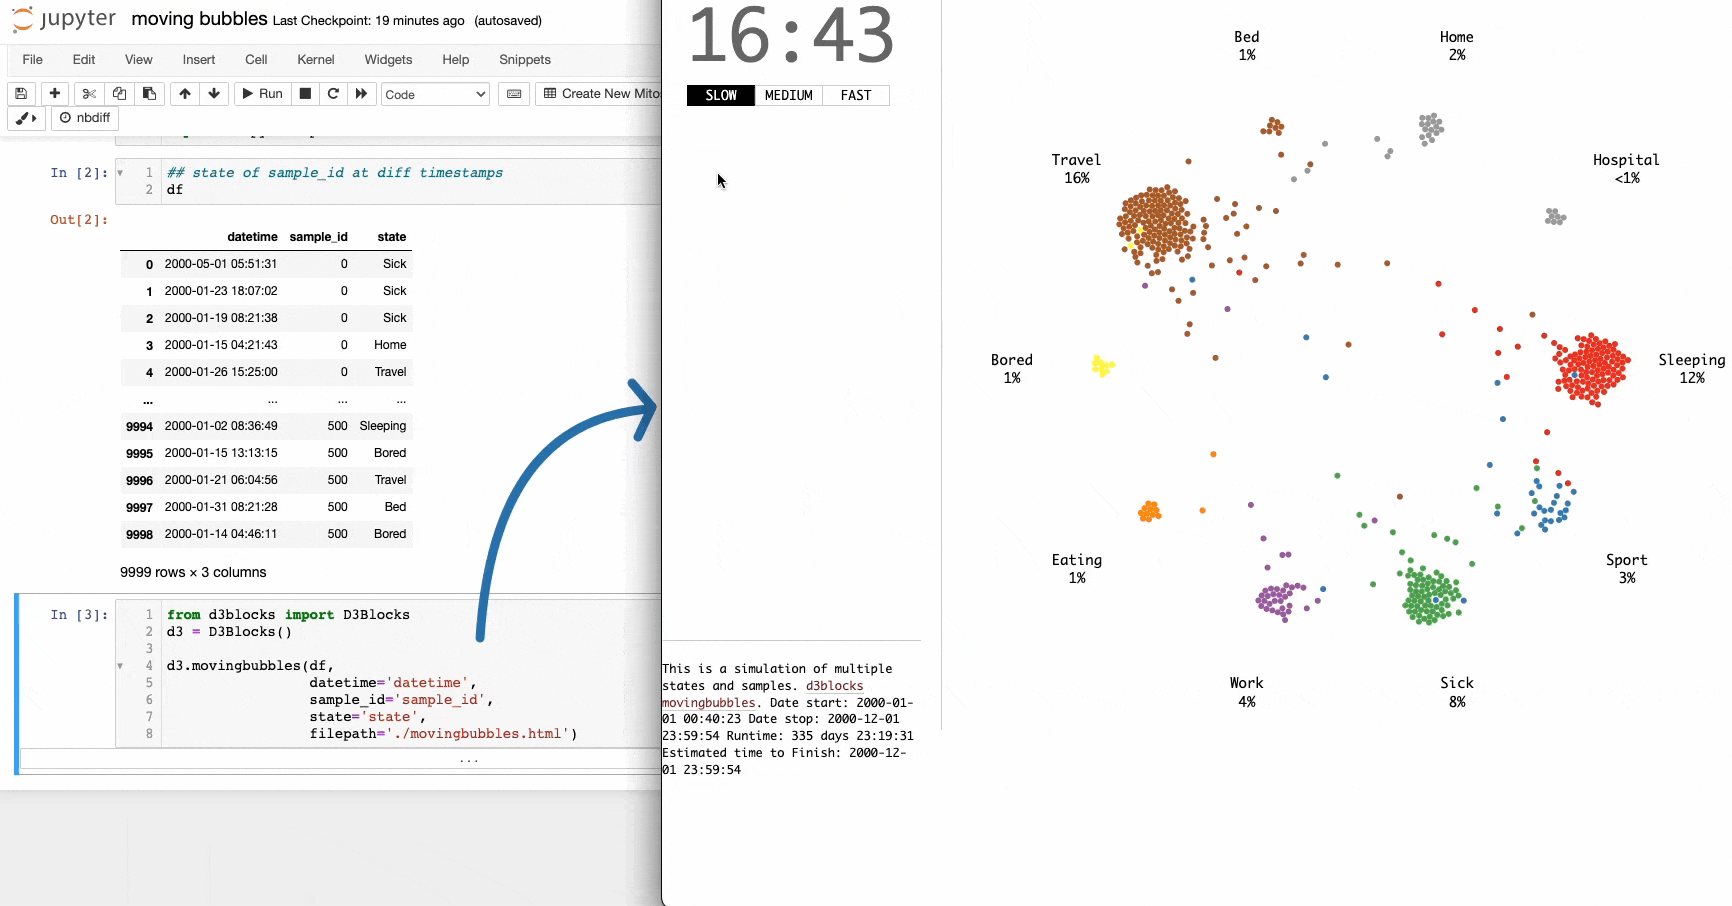Insert a new cell using the plus icon

tap(55, 93)
